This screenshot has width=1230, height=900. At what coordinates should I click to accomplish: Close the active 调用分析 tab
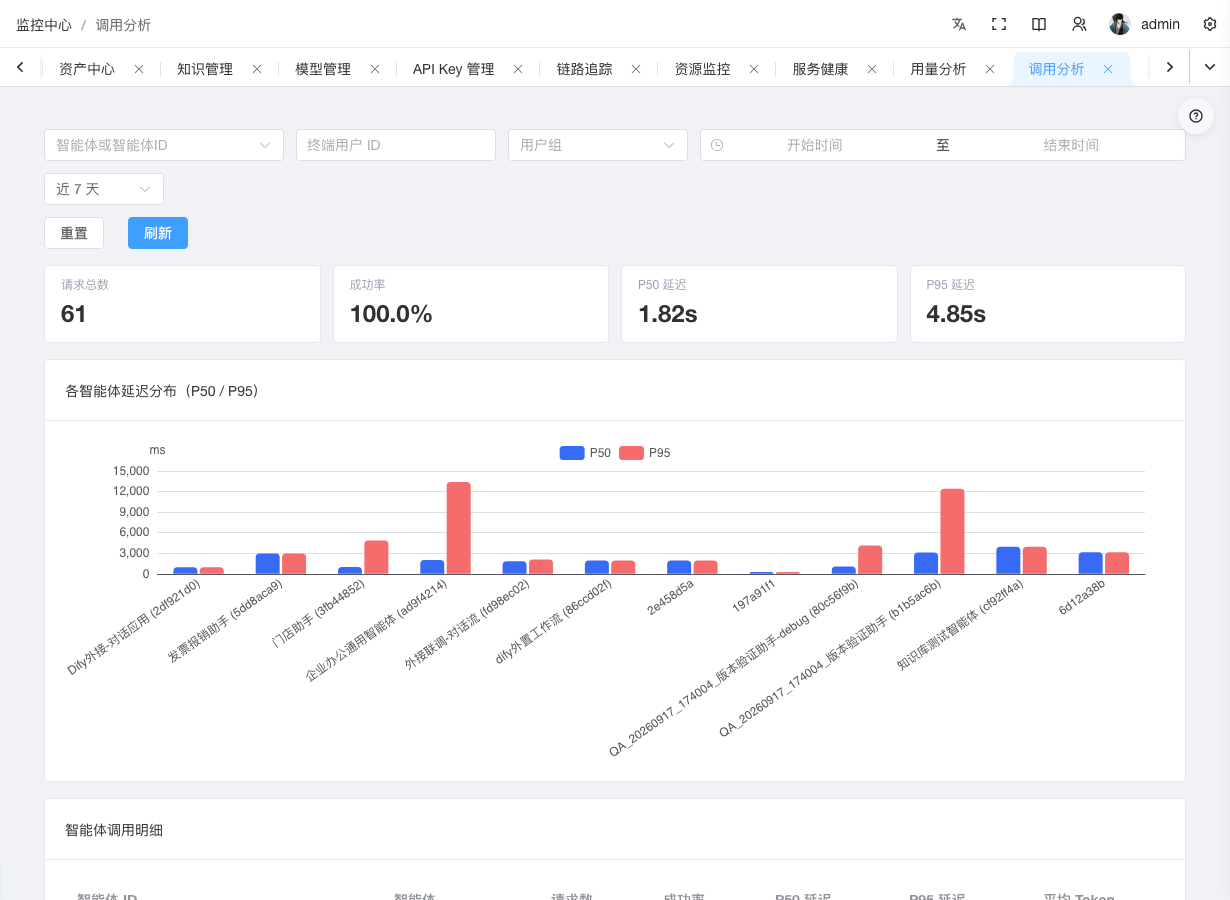(1108, 69)
